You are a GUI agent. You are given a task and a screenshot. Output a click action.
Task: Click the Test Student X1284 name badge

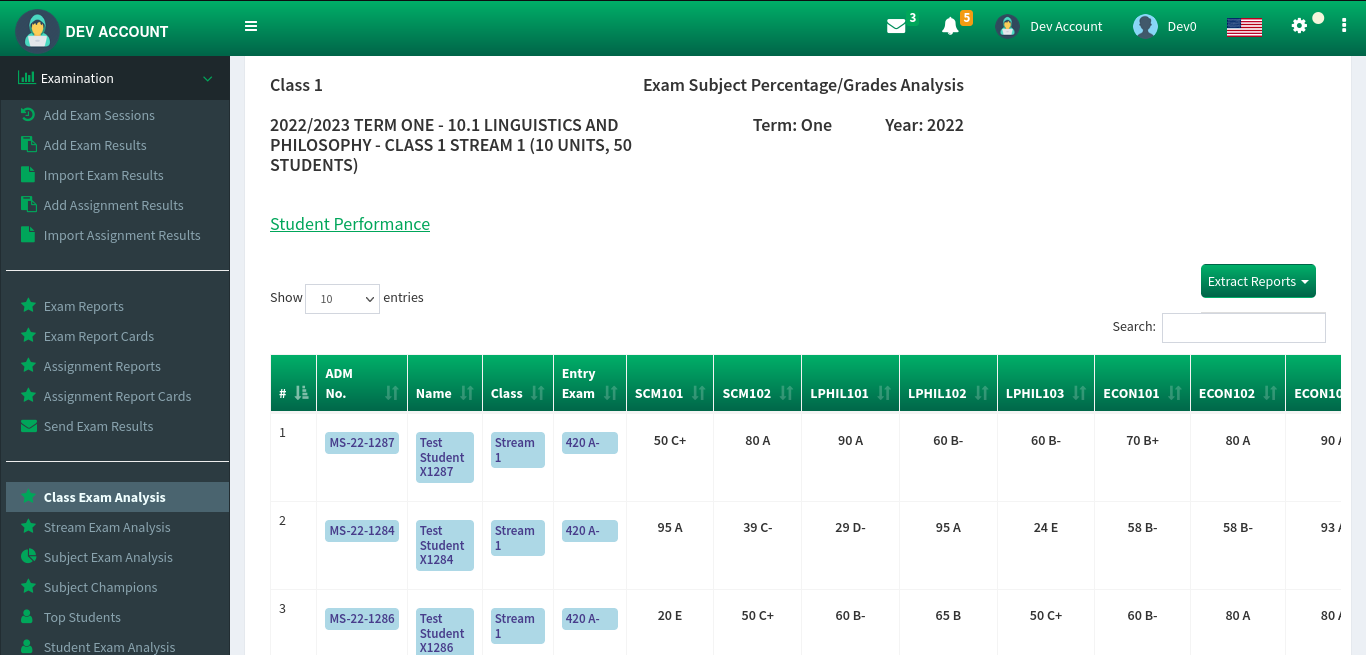pos(445,546)
